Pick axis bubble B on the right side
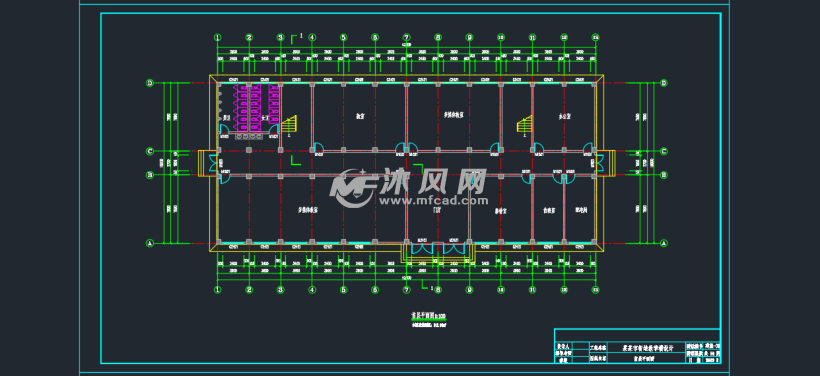This screenshot has width=820, height=376. pos(664,175)
